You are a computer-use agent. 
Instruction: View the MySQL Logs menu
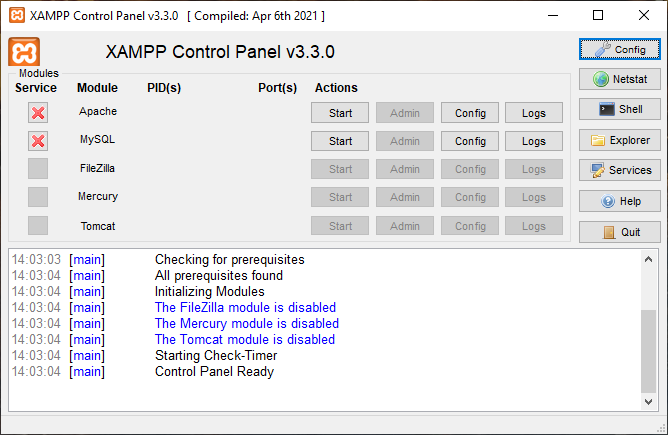tap(534, 141)
